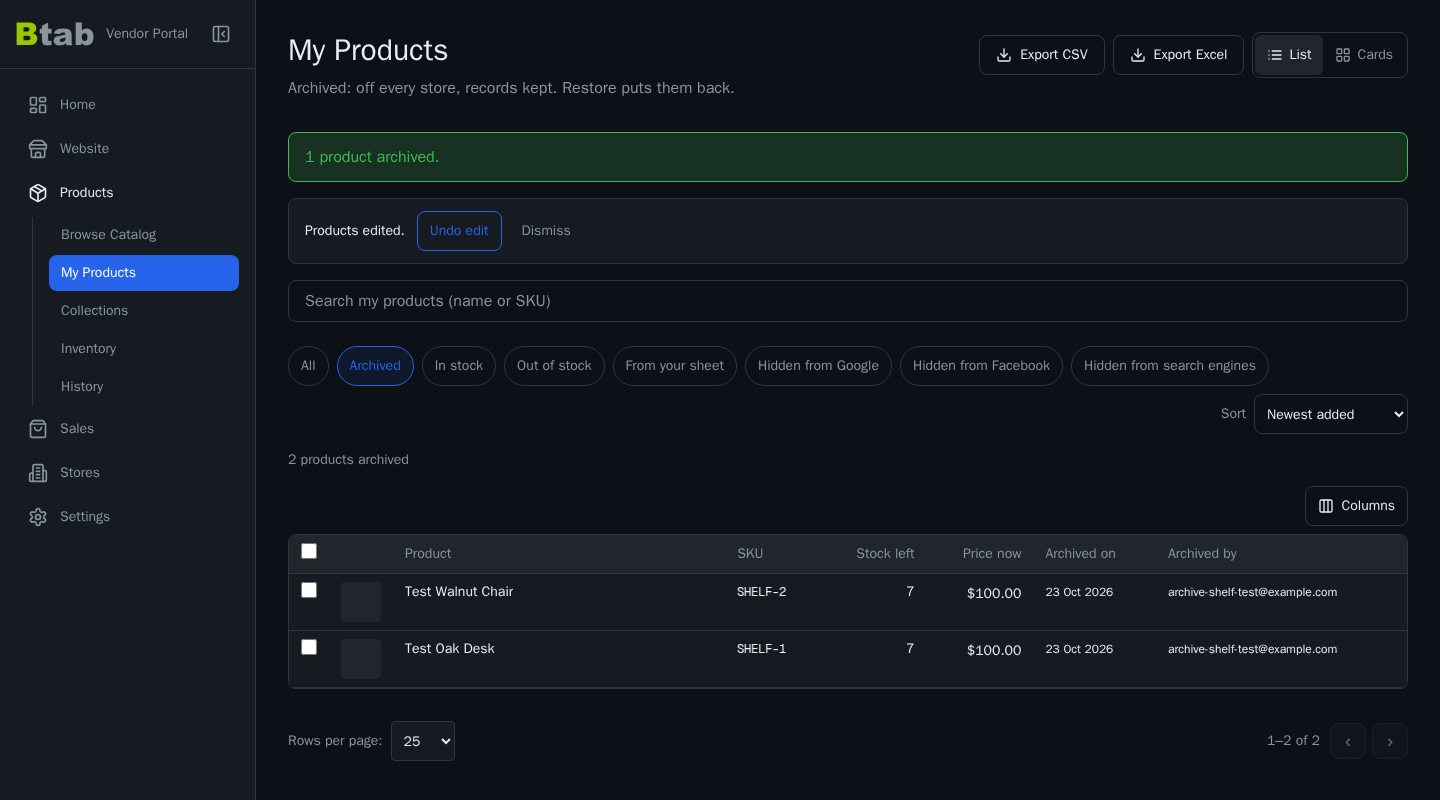
Task: Open Browse Catalog in the sidebar
Action: click(144, 235)
